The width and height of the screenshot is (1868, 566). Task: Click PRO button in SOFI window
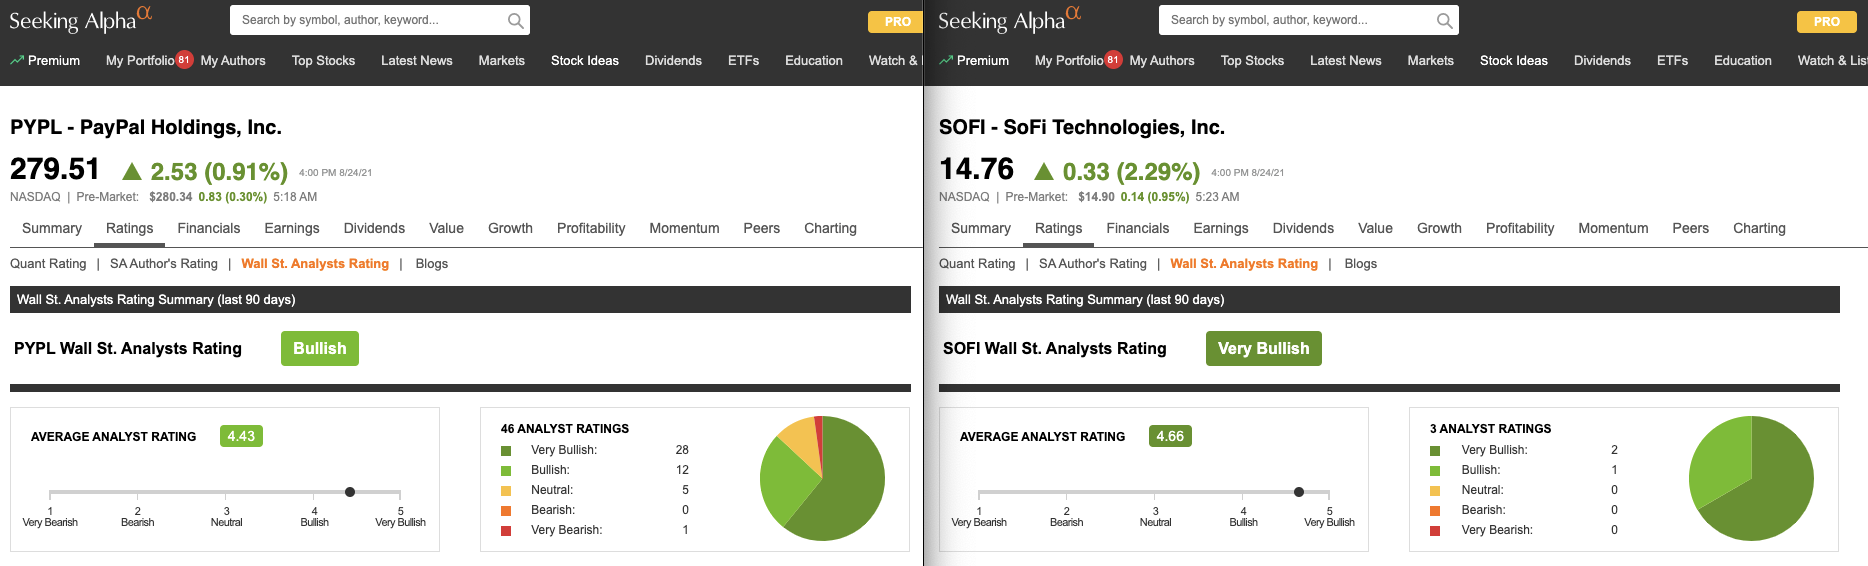(1826, 21)
